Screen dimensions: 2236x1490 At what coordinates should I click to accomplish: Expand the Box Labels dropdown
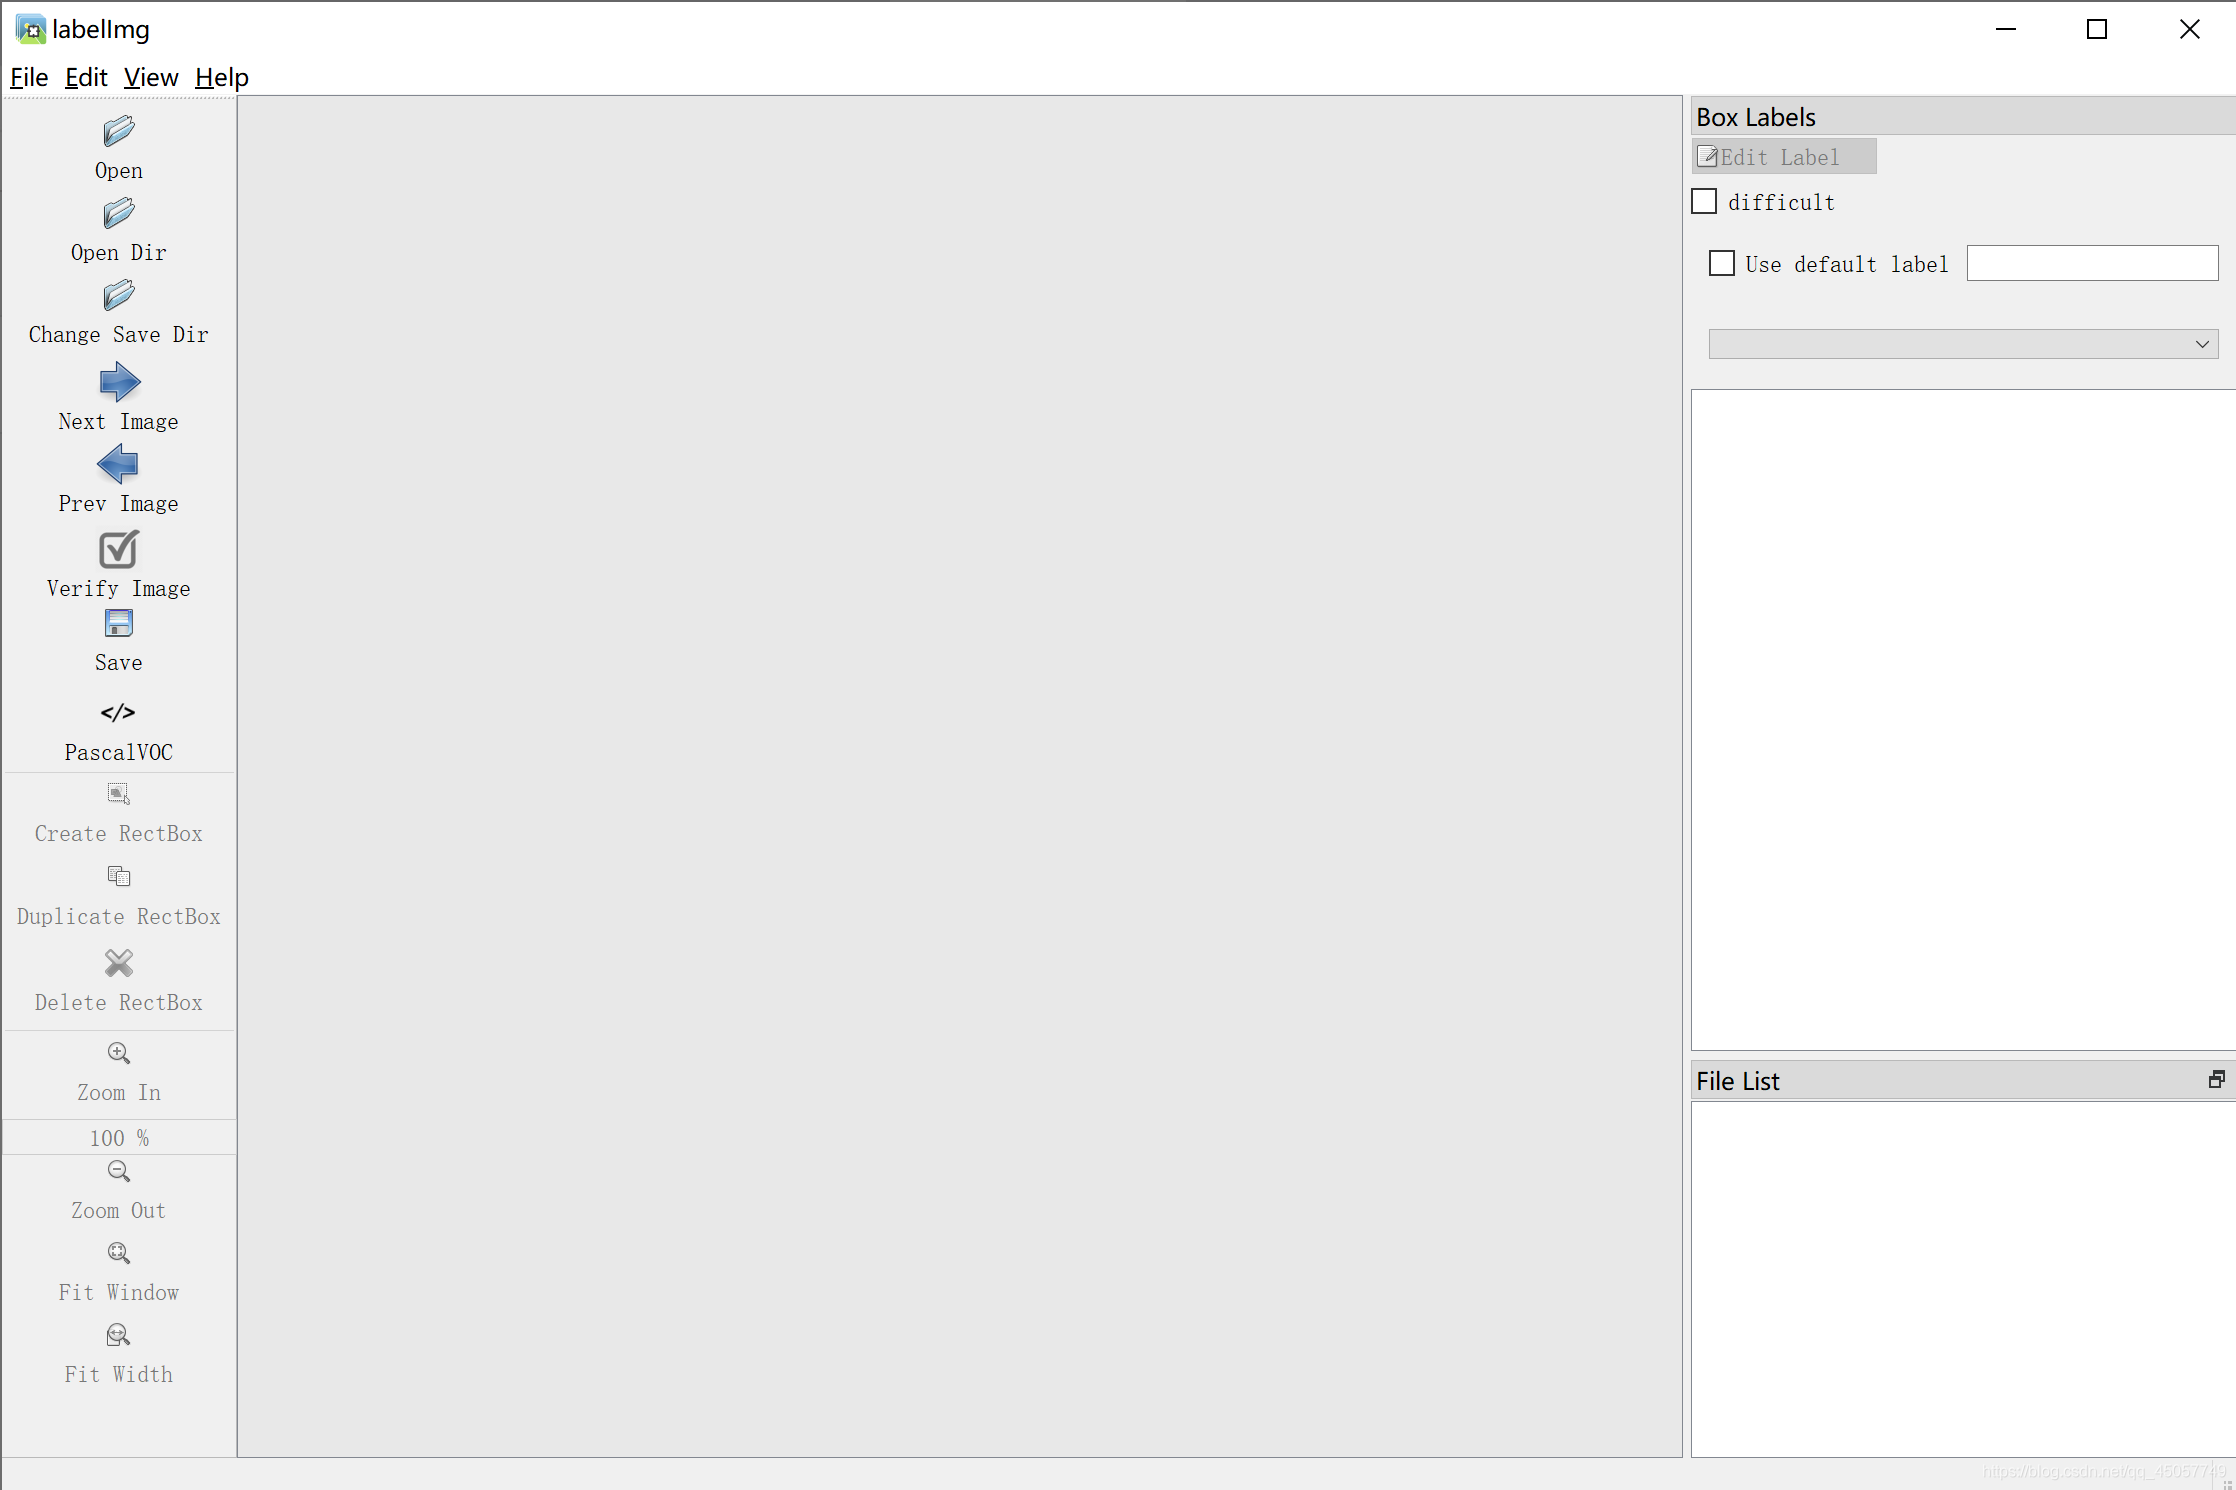tap(2203, 343)
